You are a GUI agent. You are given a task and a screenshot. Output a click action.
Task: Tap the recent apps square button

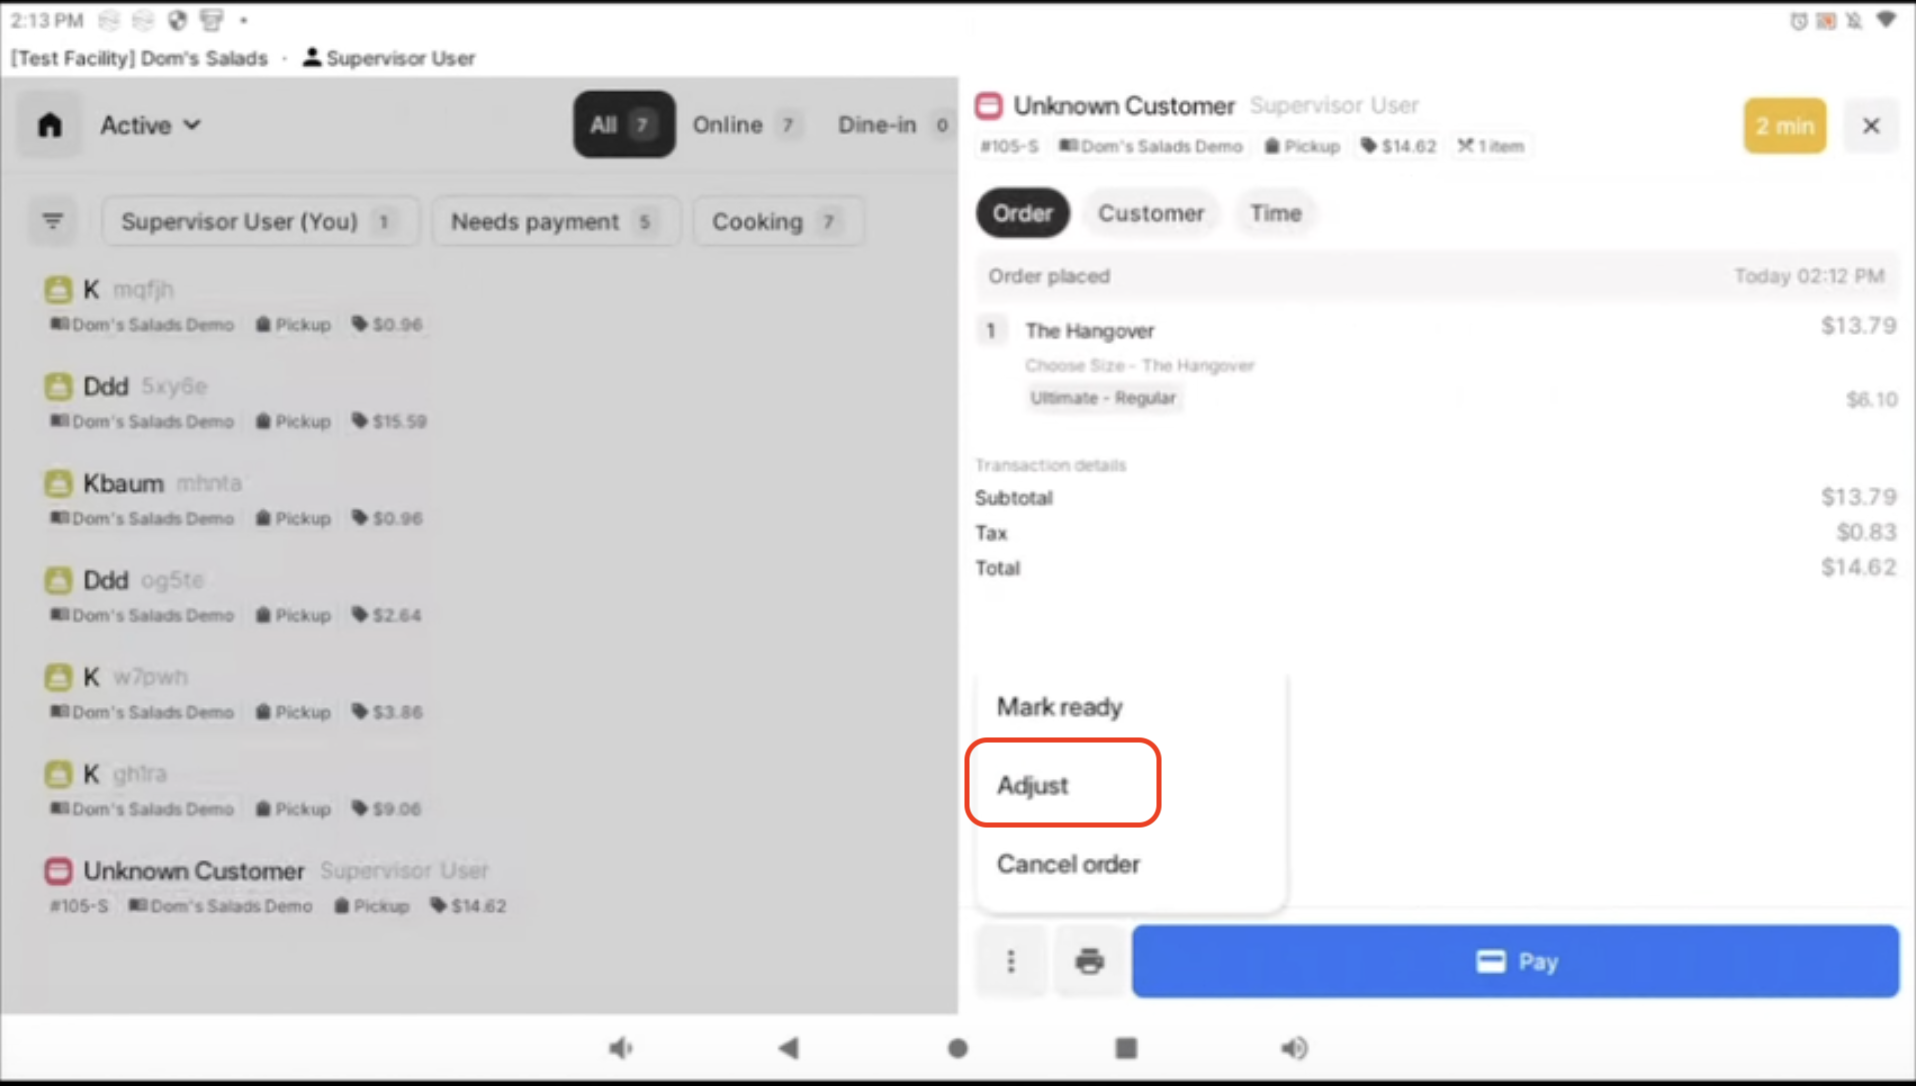click(1126, 1048)
